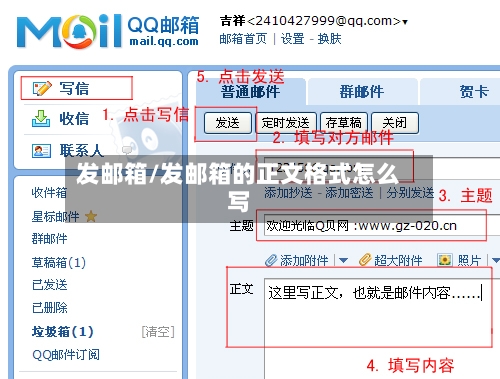Viewport: 500px width, 379px height.
Task: Click the 发送 send button
Action: coord(228,123)
